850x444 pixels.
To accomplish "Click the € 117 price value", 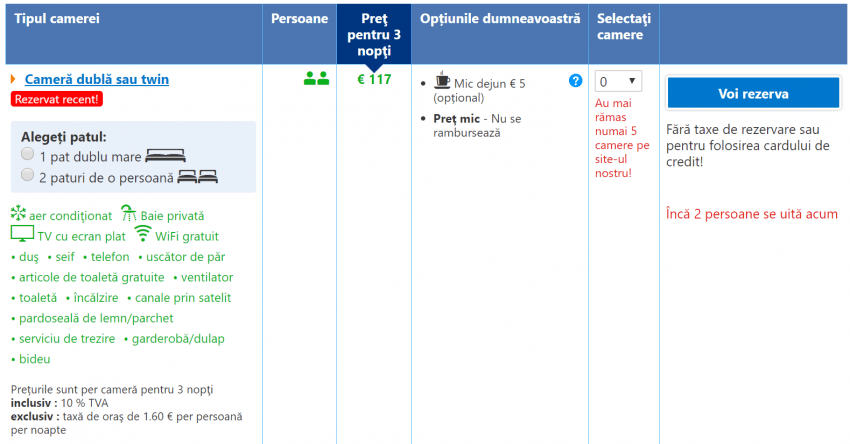I will tap(374, 80).
